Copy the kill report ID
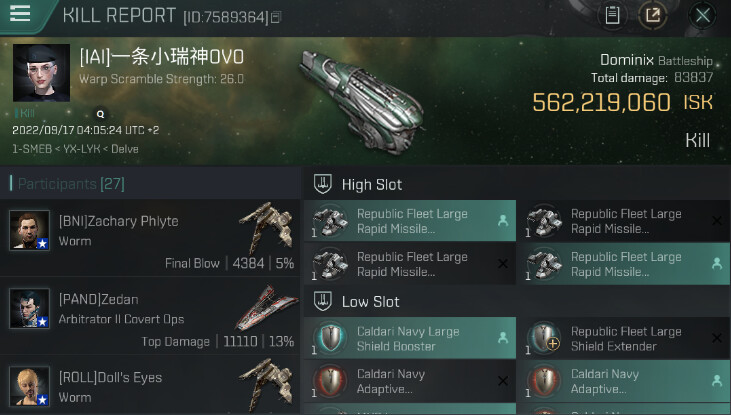This screenshot has width=731, height=415. 276,17
